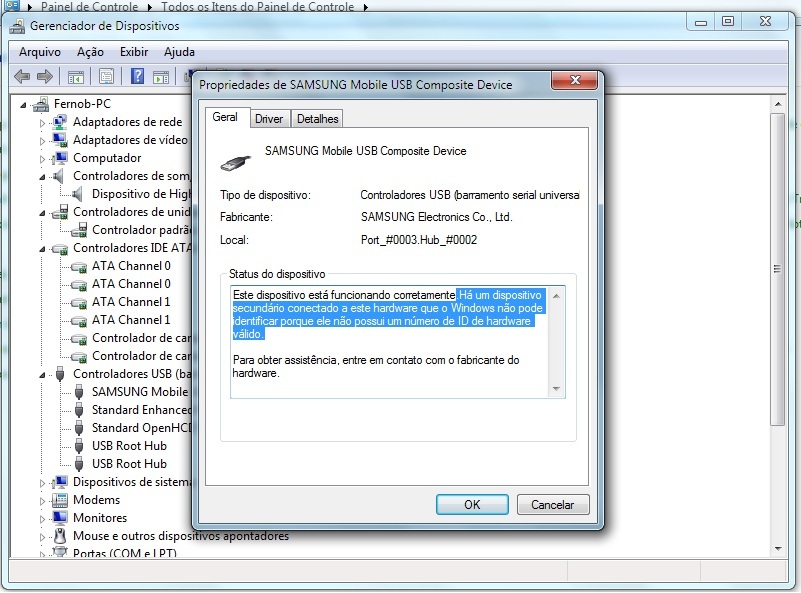Select the first USB Root Hub entry
The image size is (801, 593).
pyautogui.click(x=129, y=446)
